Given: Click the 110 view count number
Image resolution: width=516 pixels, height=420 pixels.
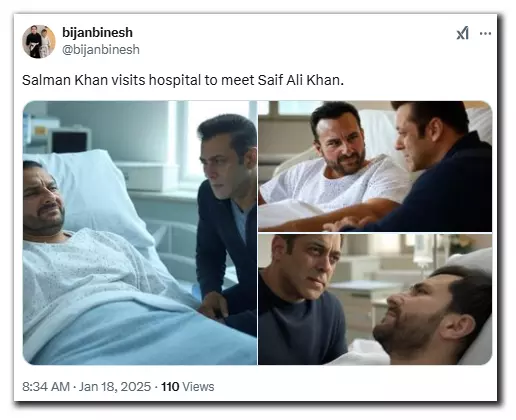Looking at the screenshot, I should click(x=170, y=387).
